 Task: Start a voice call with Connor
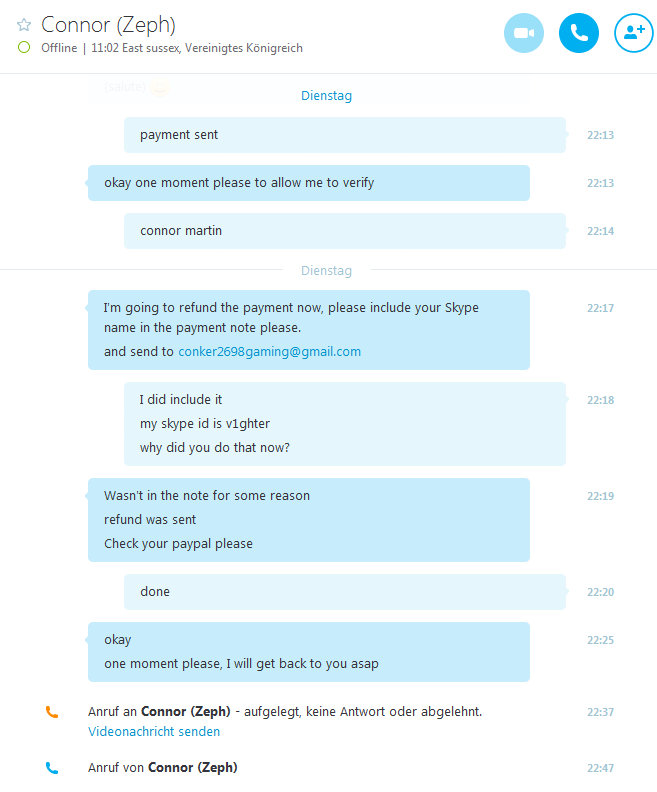coord(579,33)
